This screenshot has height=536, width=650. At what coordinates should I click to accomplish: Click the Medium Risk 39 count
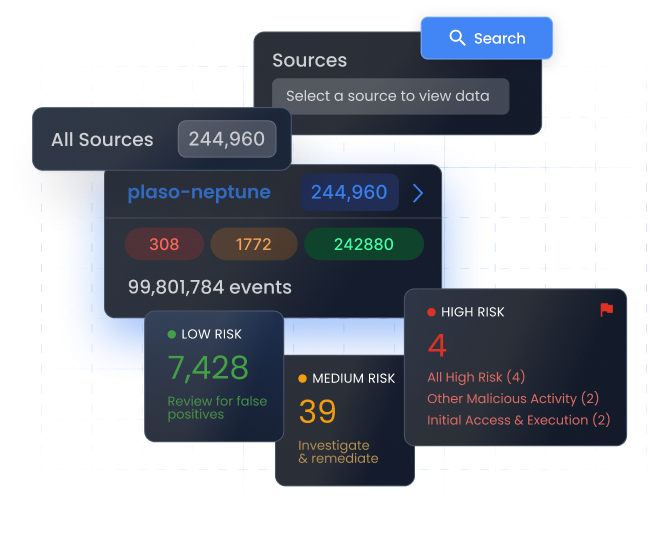tap(317, 410)
